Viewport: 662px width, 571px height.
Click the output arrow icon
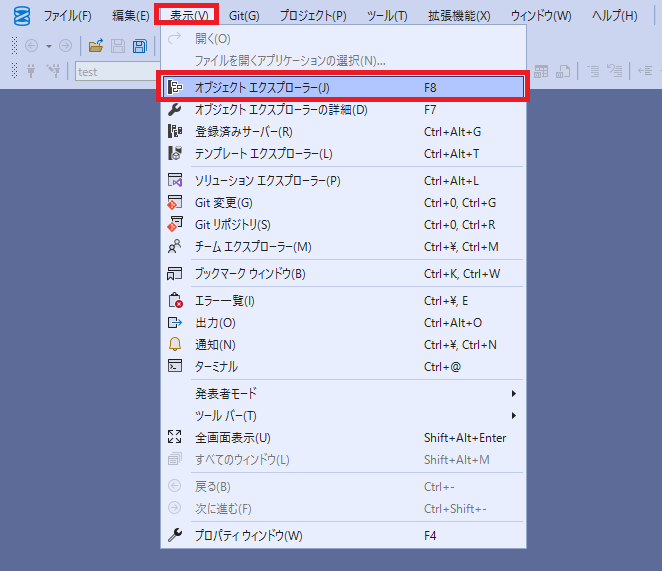[175, 323]
